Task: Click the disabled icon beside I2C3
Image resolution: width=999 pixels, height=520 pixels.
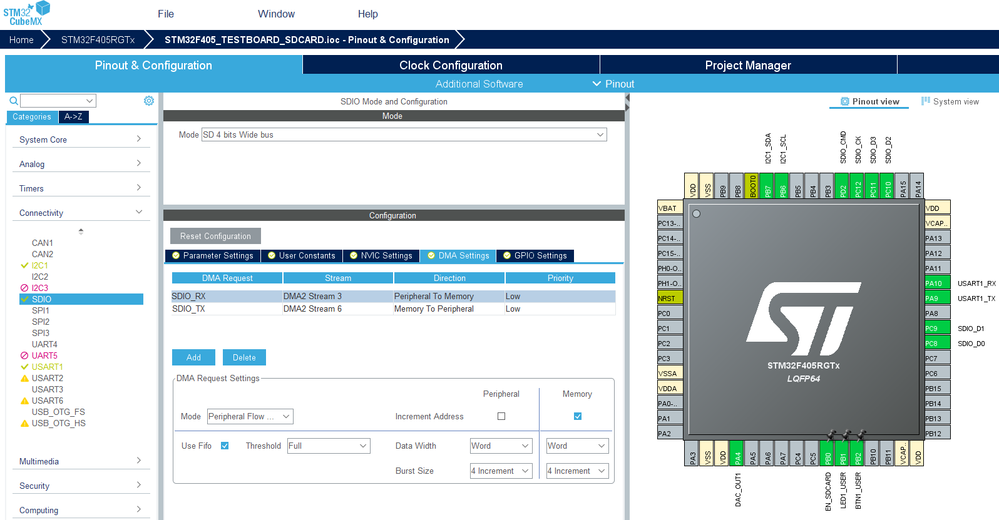Action: point(24,288)
